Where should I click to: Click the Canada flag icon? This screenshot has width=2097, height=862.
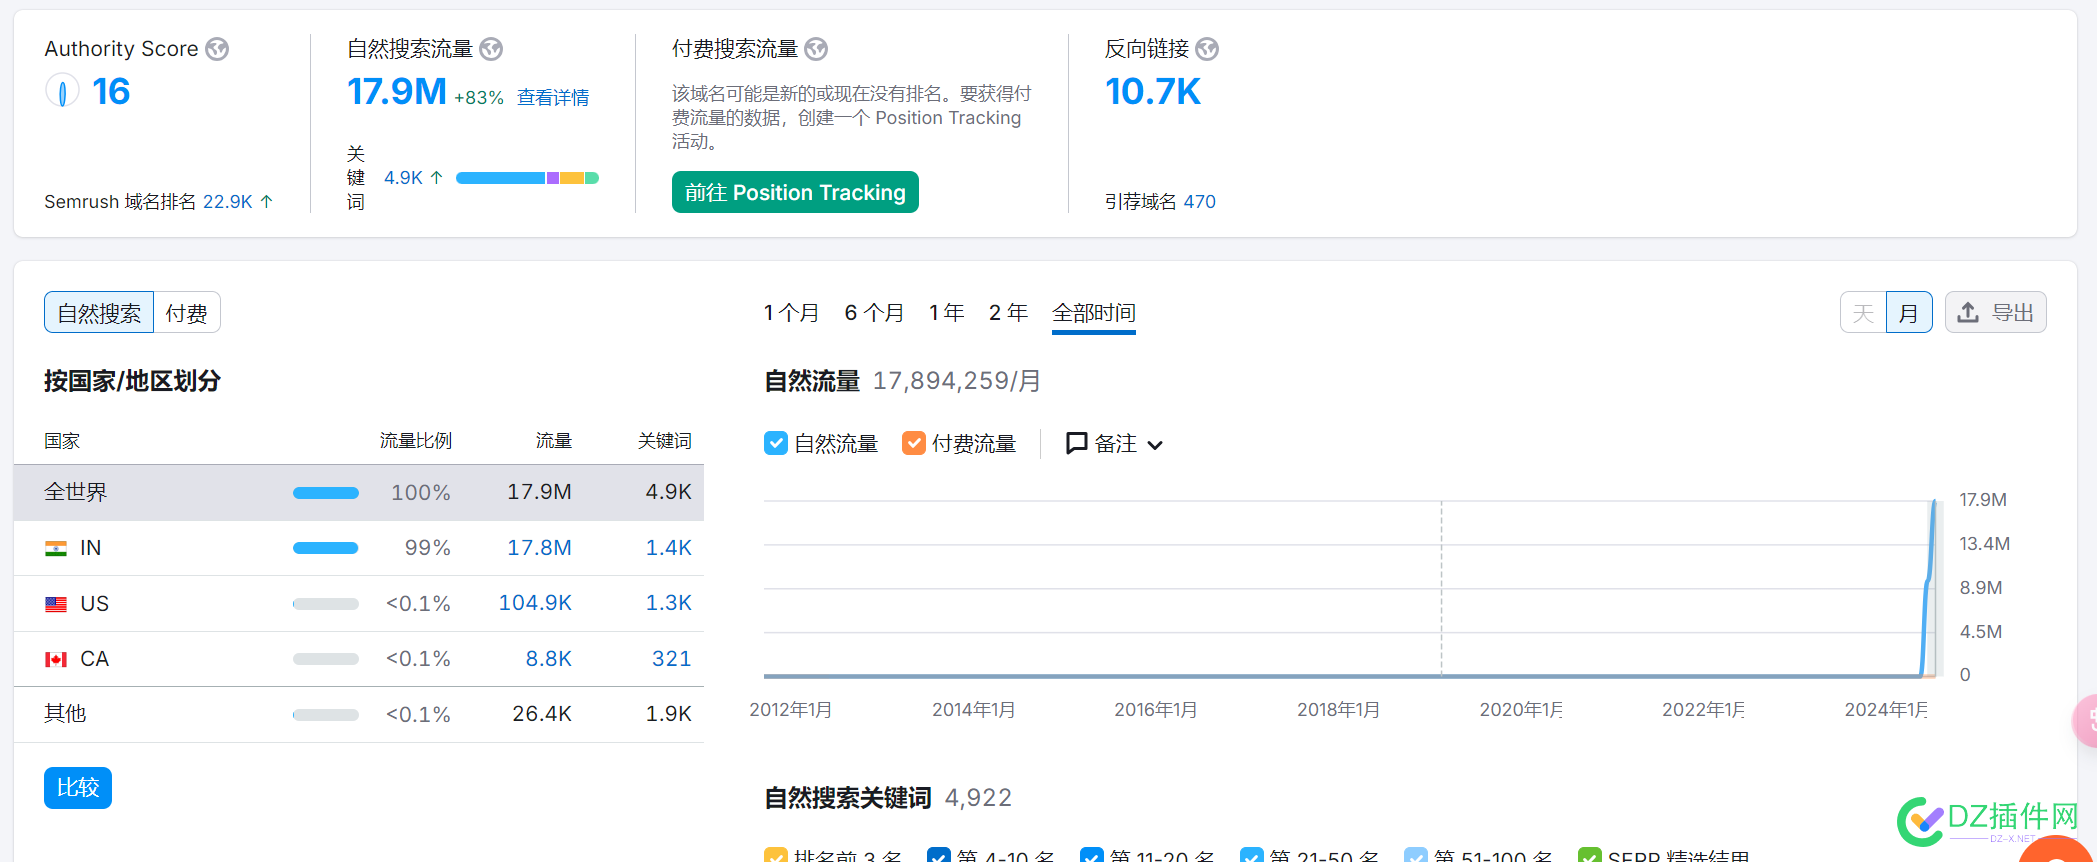(x=56, y=659)
